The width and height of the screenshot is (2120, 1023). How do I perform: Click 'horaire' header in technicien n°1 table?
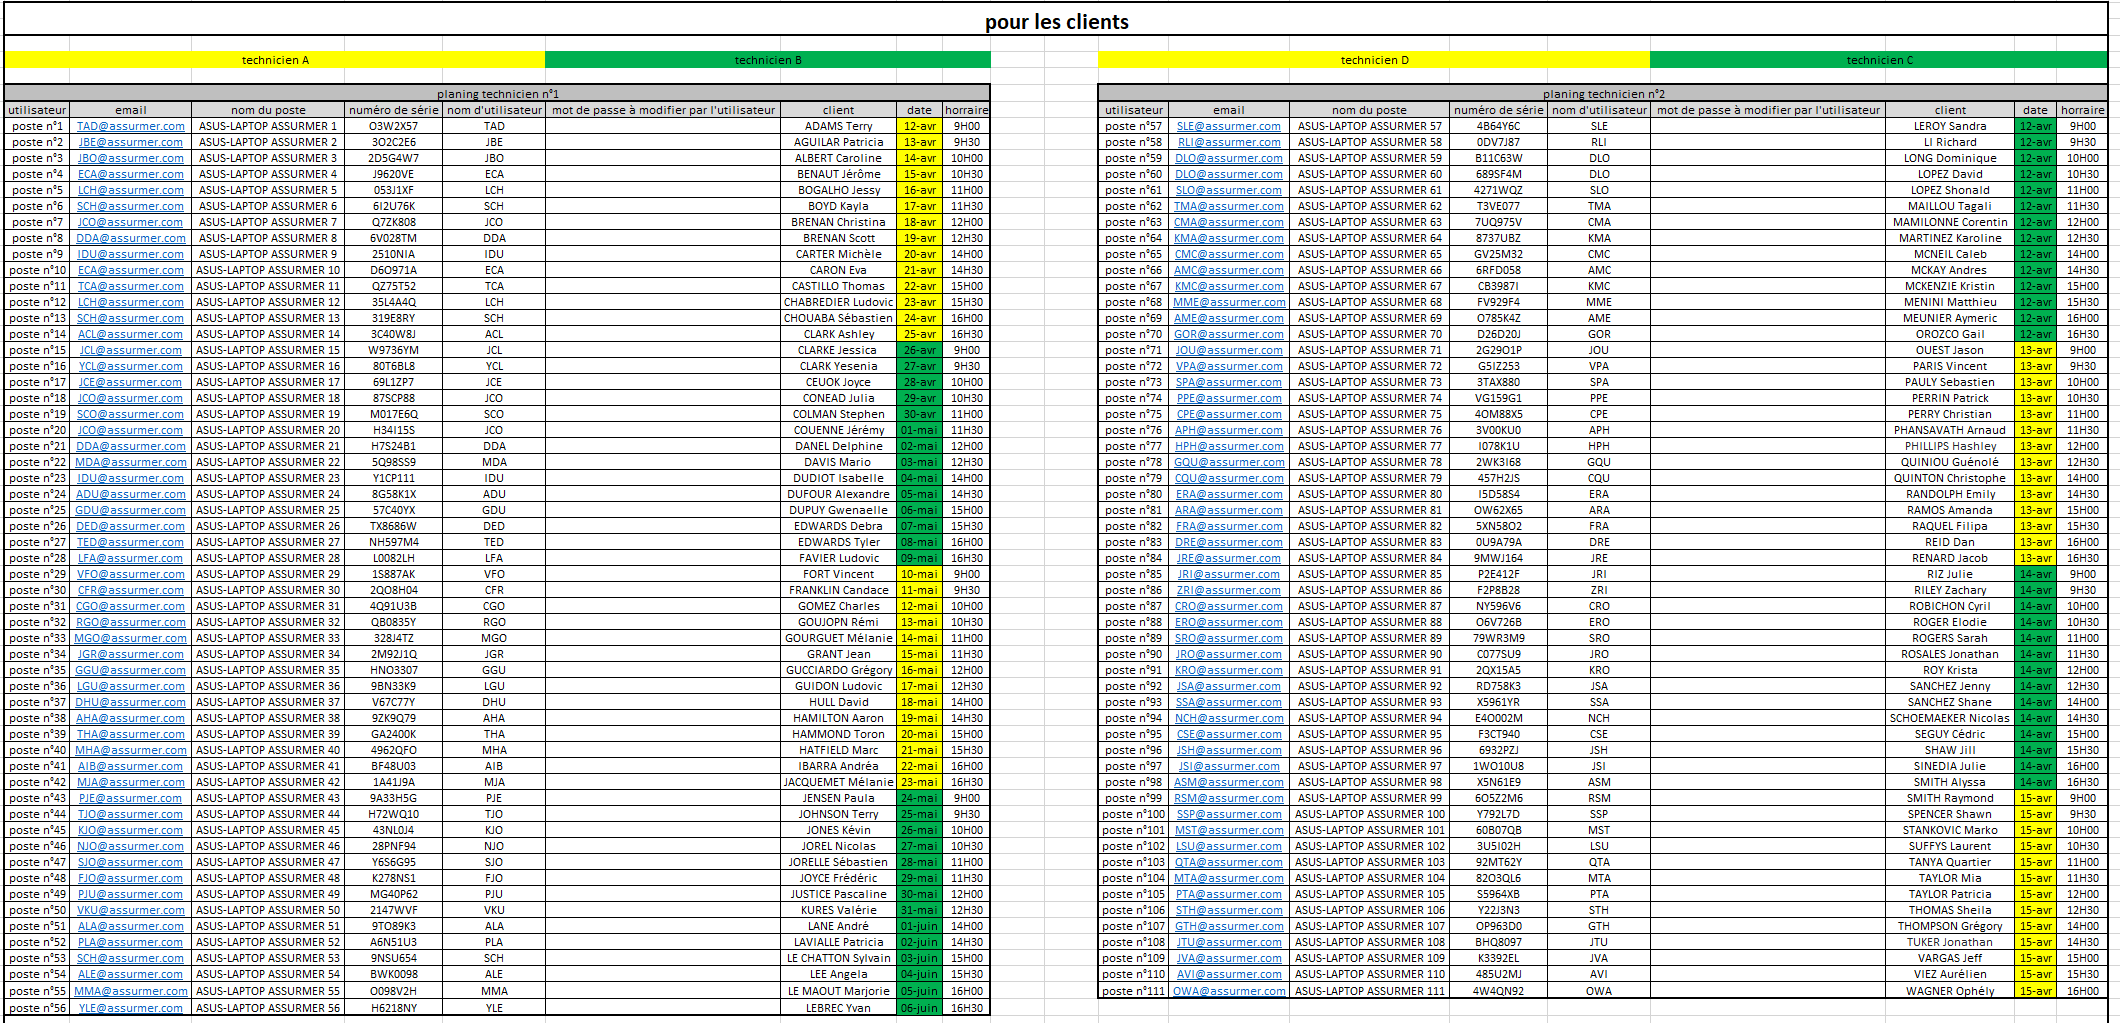tap(966, 110)
